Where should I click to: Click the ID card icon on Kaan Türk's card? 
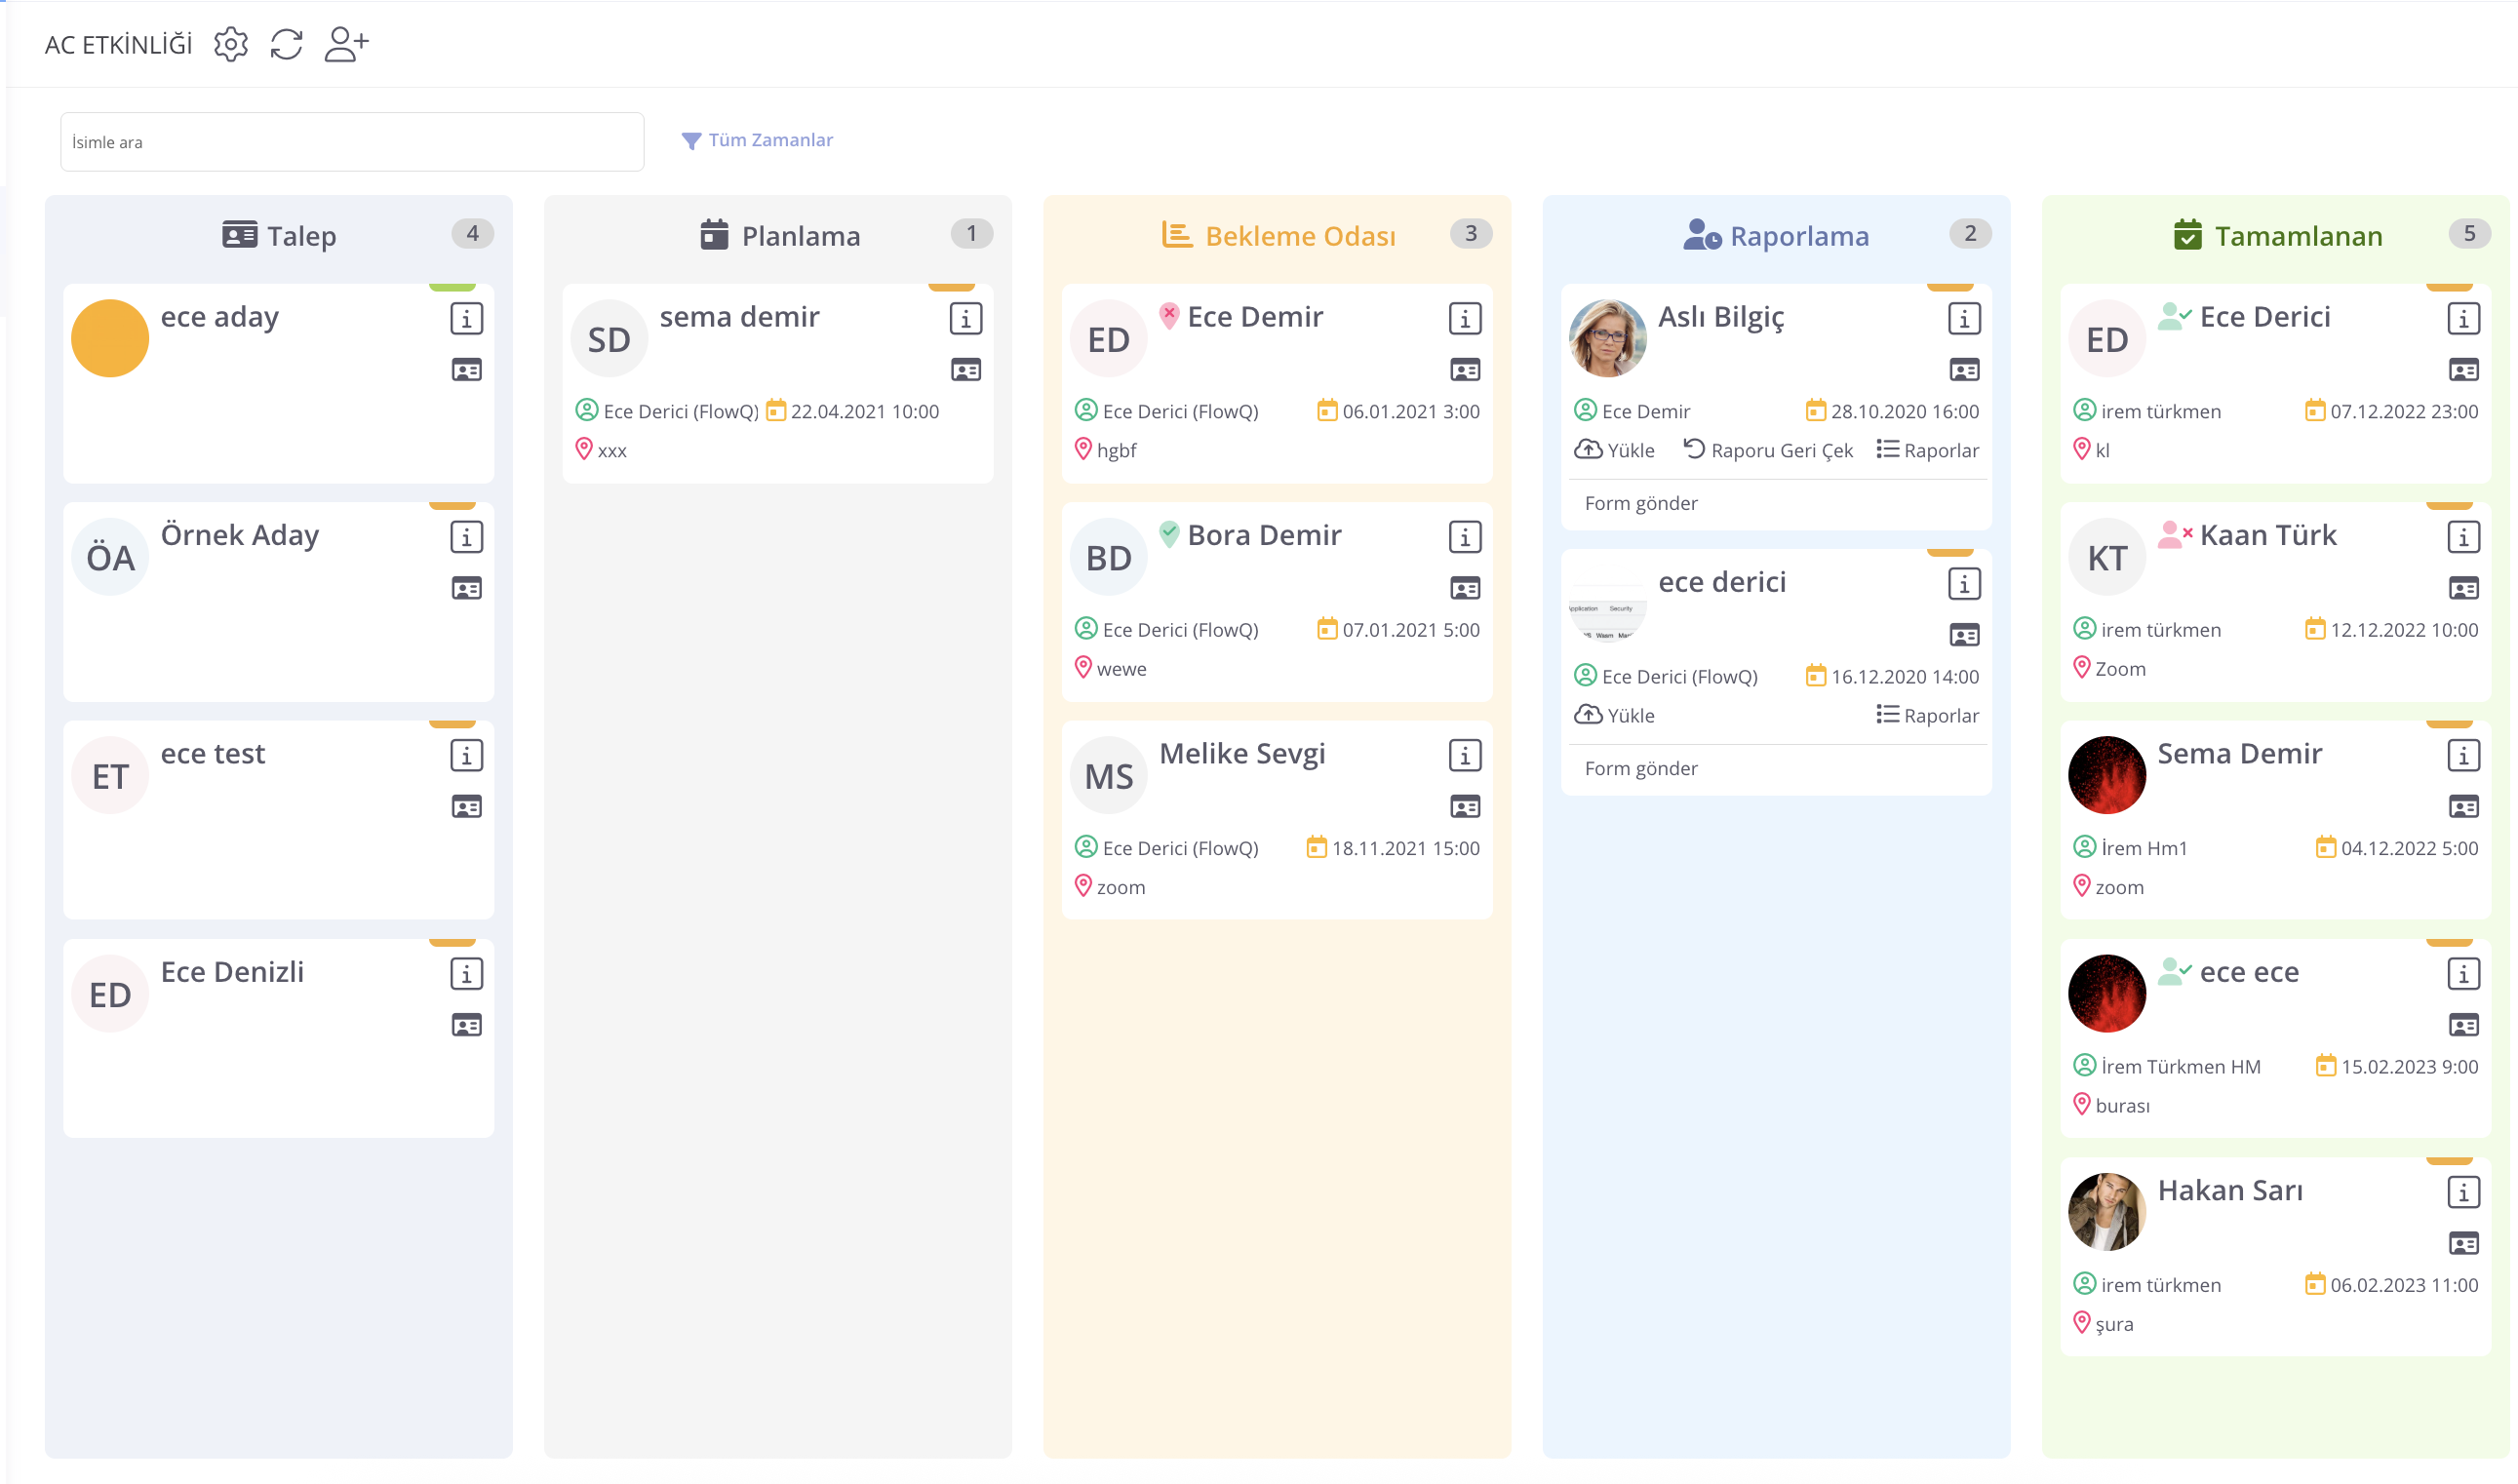2462,588
